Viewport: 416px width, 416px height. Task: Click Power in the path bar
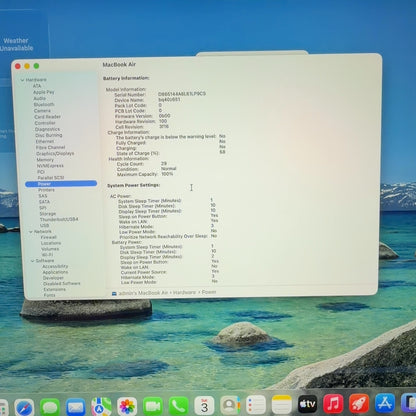209,292
